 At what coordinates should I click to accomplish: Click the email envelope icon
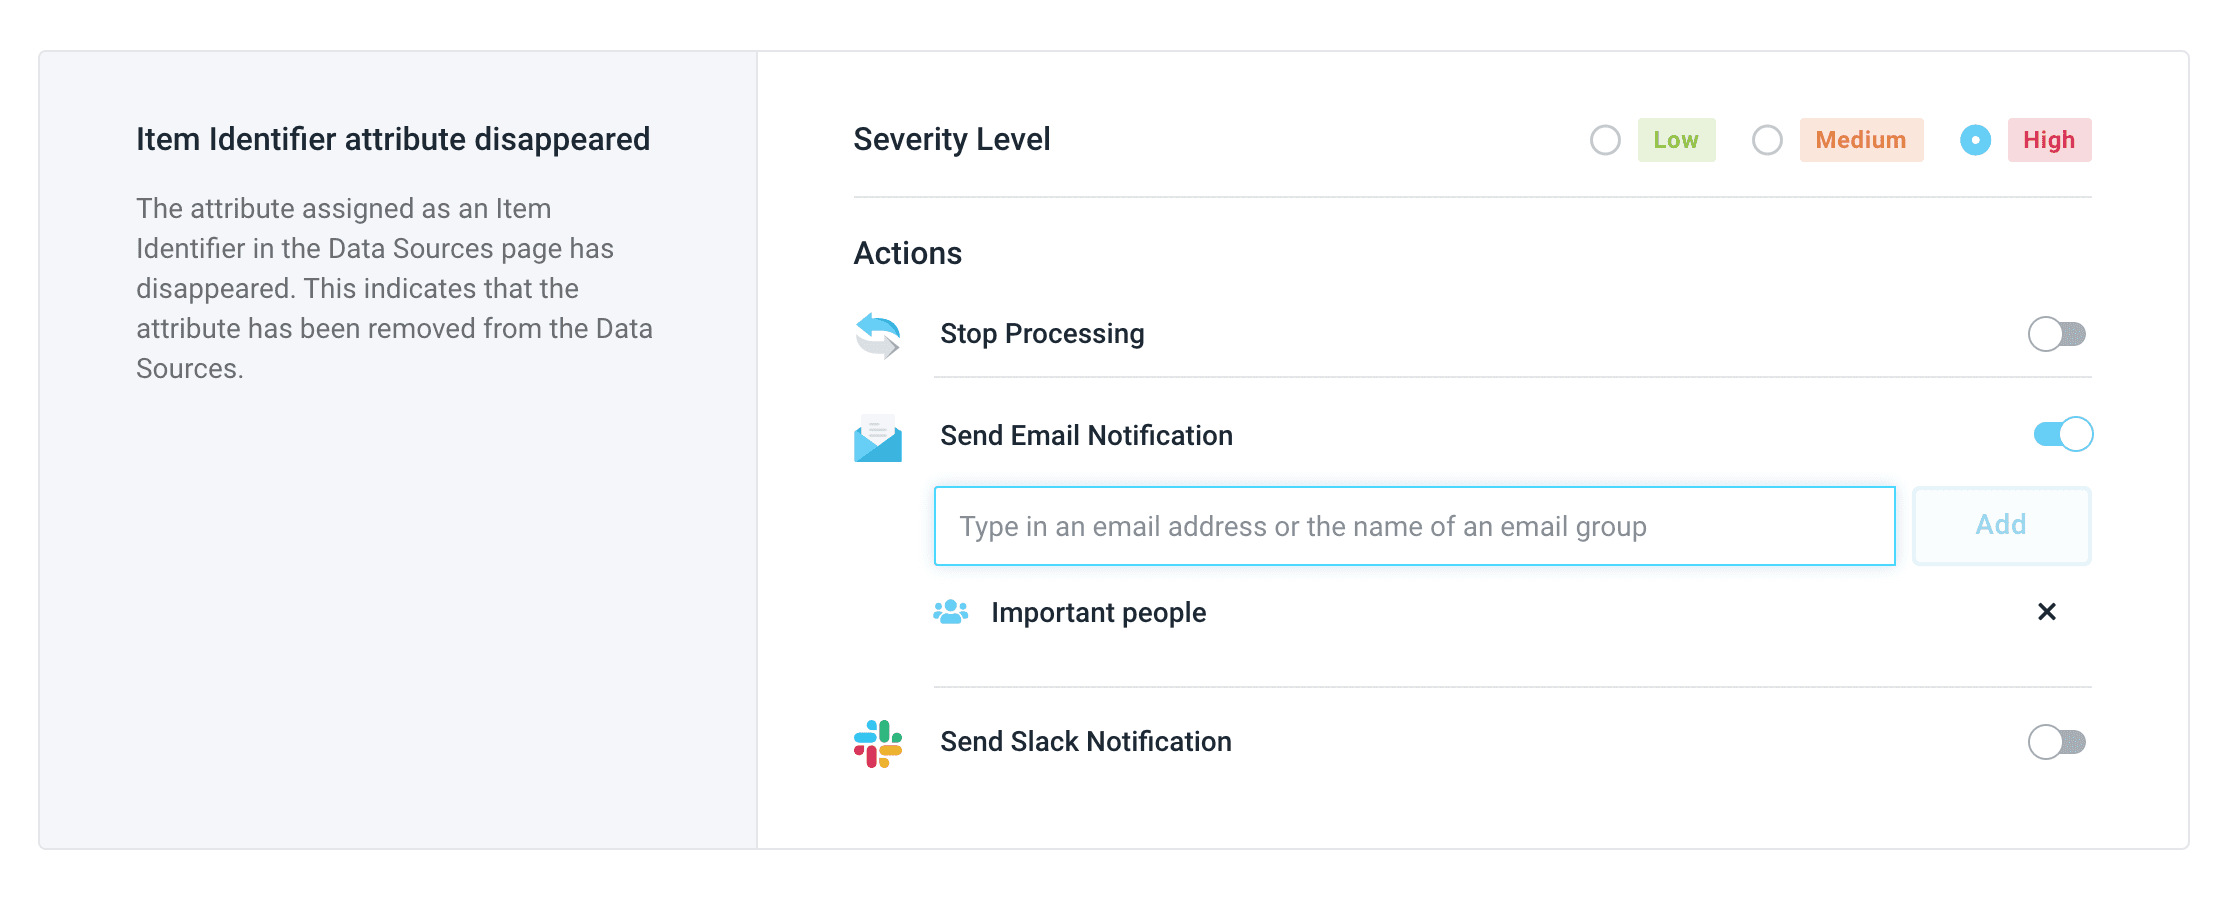(878, 438)
